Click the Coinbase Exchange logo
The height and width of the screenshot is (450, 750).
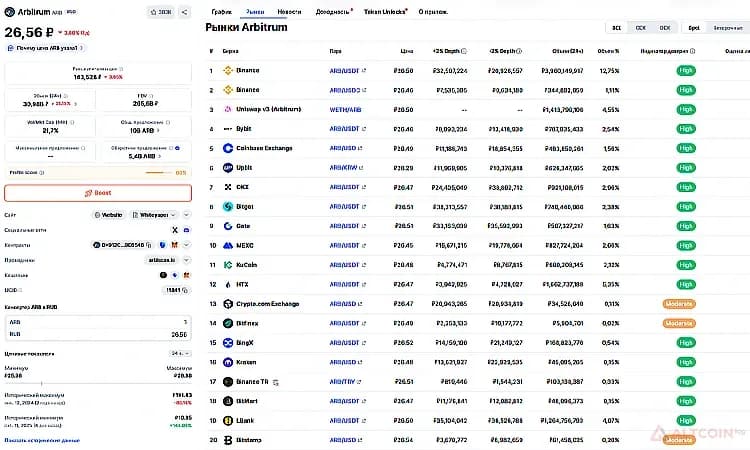pyautogui.click(x=228, y=148)
